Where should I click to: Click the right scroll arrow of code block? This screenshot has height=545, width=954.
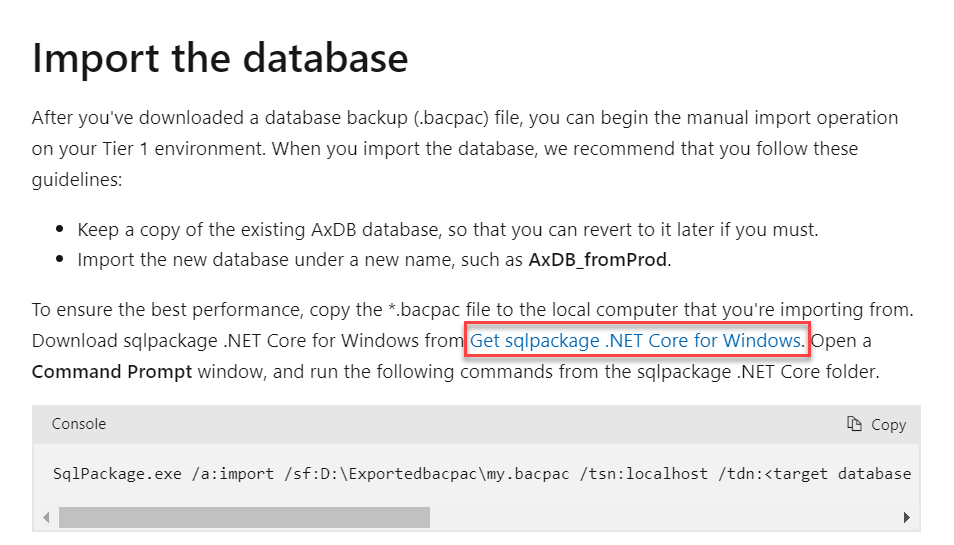pos(906,517)
